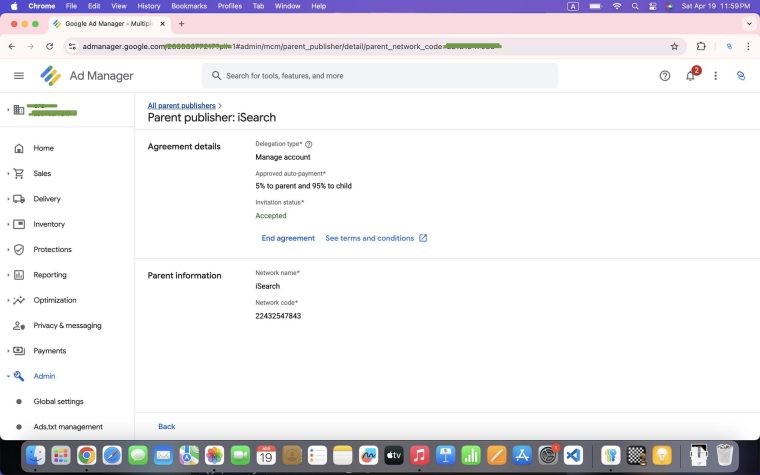Open the help question mark icon
Screen dimensions: 760x475
[665, 76]
